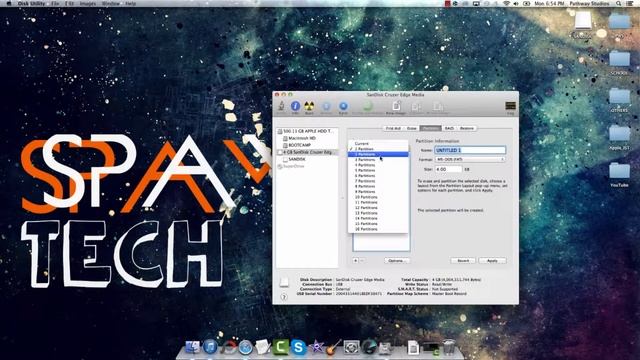640x360 pixels.
Task: Choose 7 Partitions layout option
Action: tap(378, 181)
